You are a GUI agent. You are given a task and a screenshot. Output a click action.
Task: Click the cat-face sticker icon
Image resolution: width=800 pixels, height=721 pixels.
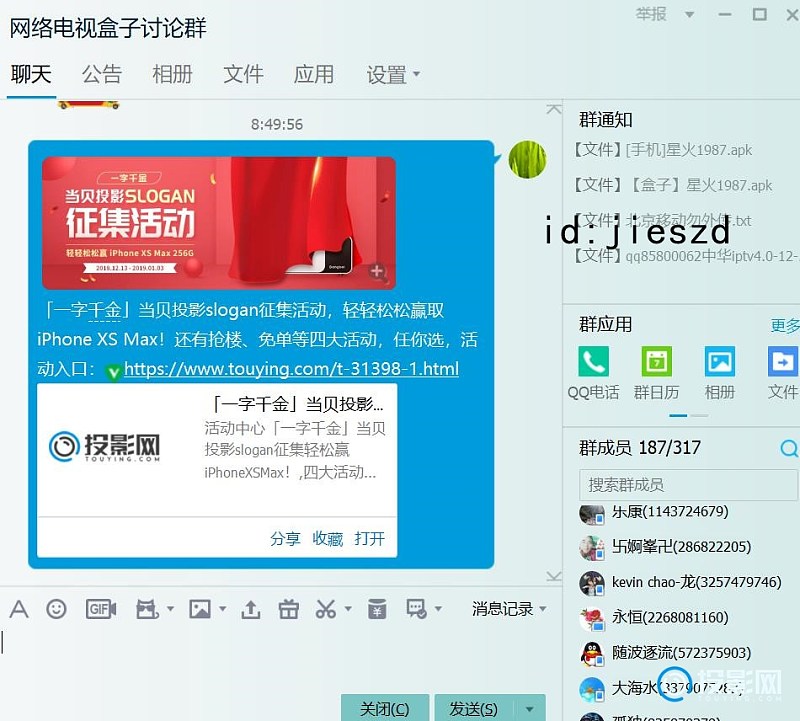click(x=147, y=609)
